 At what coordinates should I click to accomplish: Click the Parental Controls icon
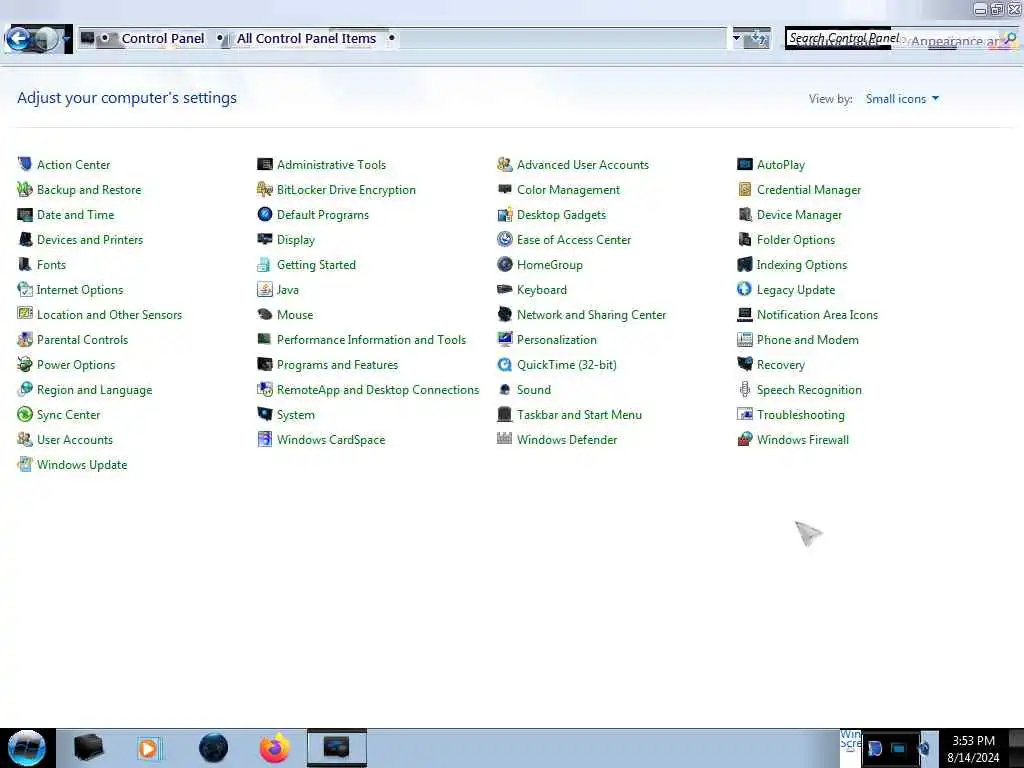click(25, 340)
